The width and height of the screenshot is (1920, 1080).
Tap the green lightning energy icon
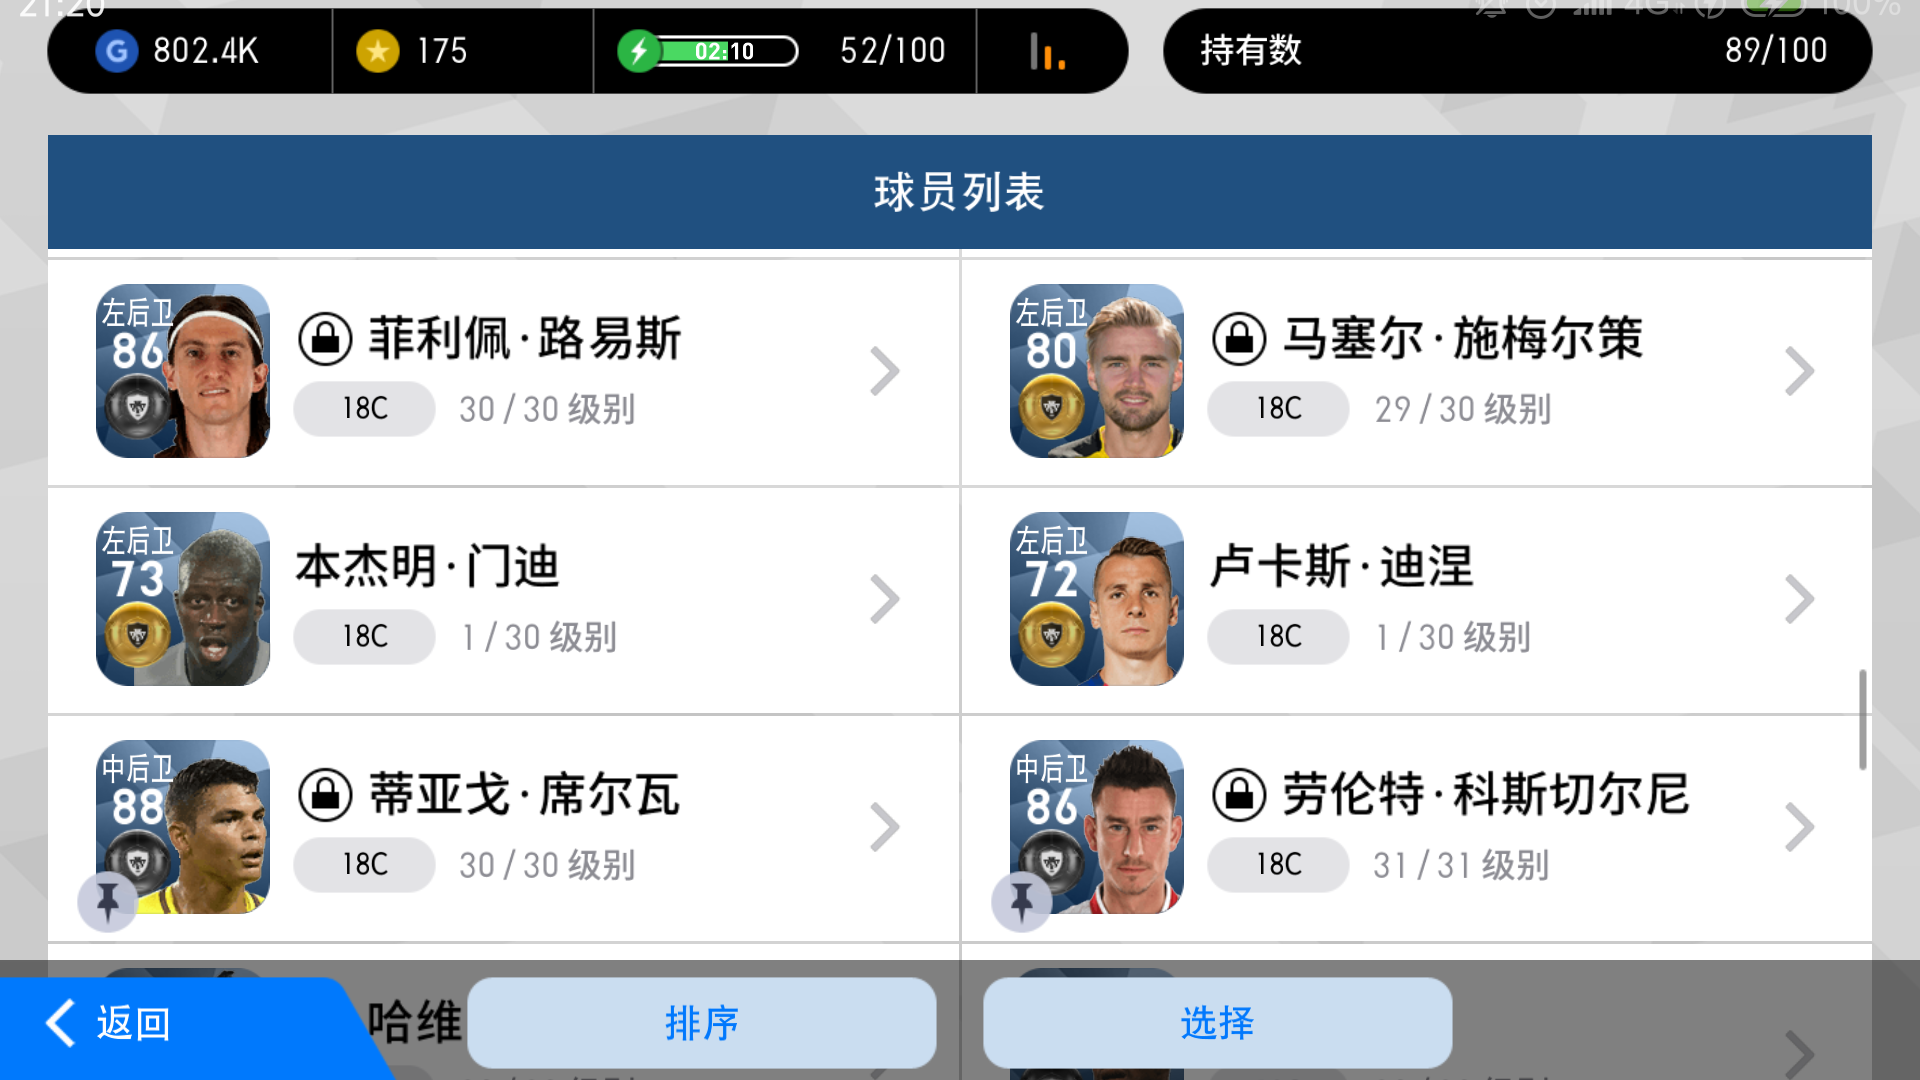click(639, 51)
